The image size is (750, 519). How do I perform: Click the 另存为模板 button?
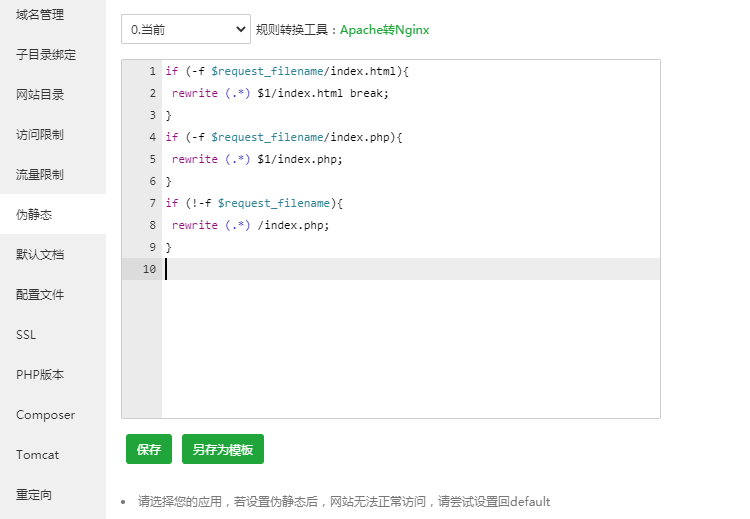pos(222,450)
